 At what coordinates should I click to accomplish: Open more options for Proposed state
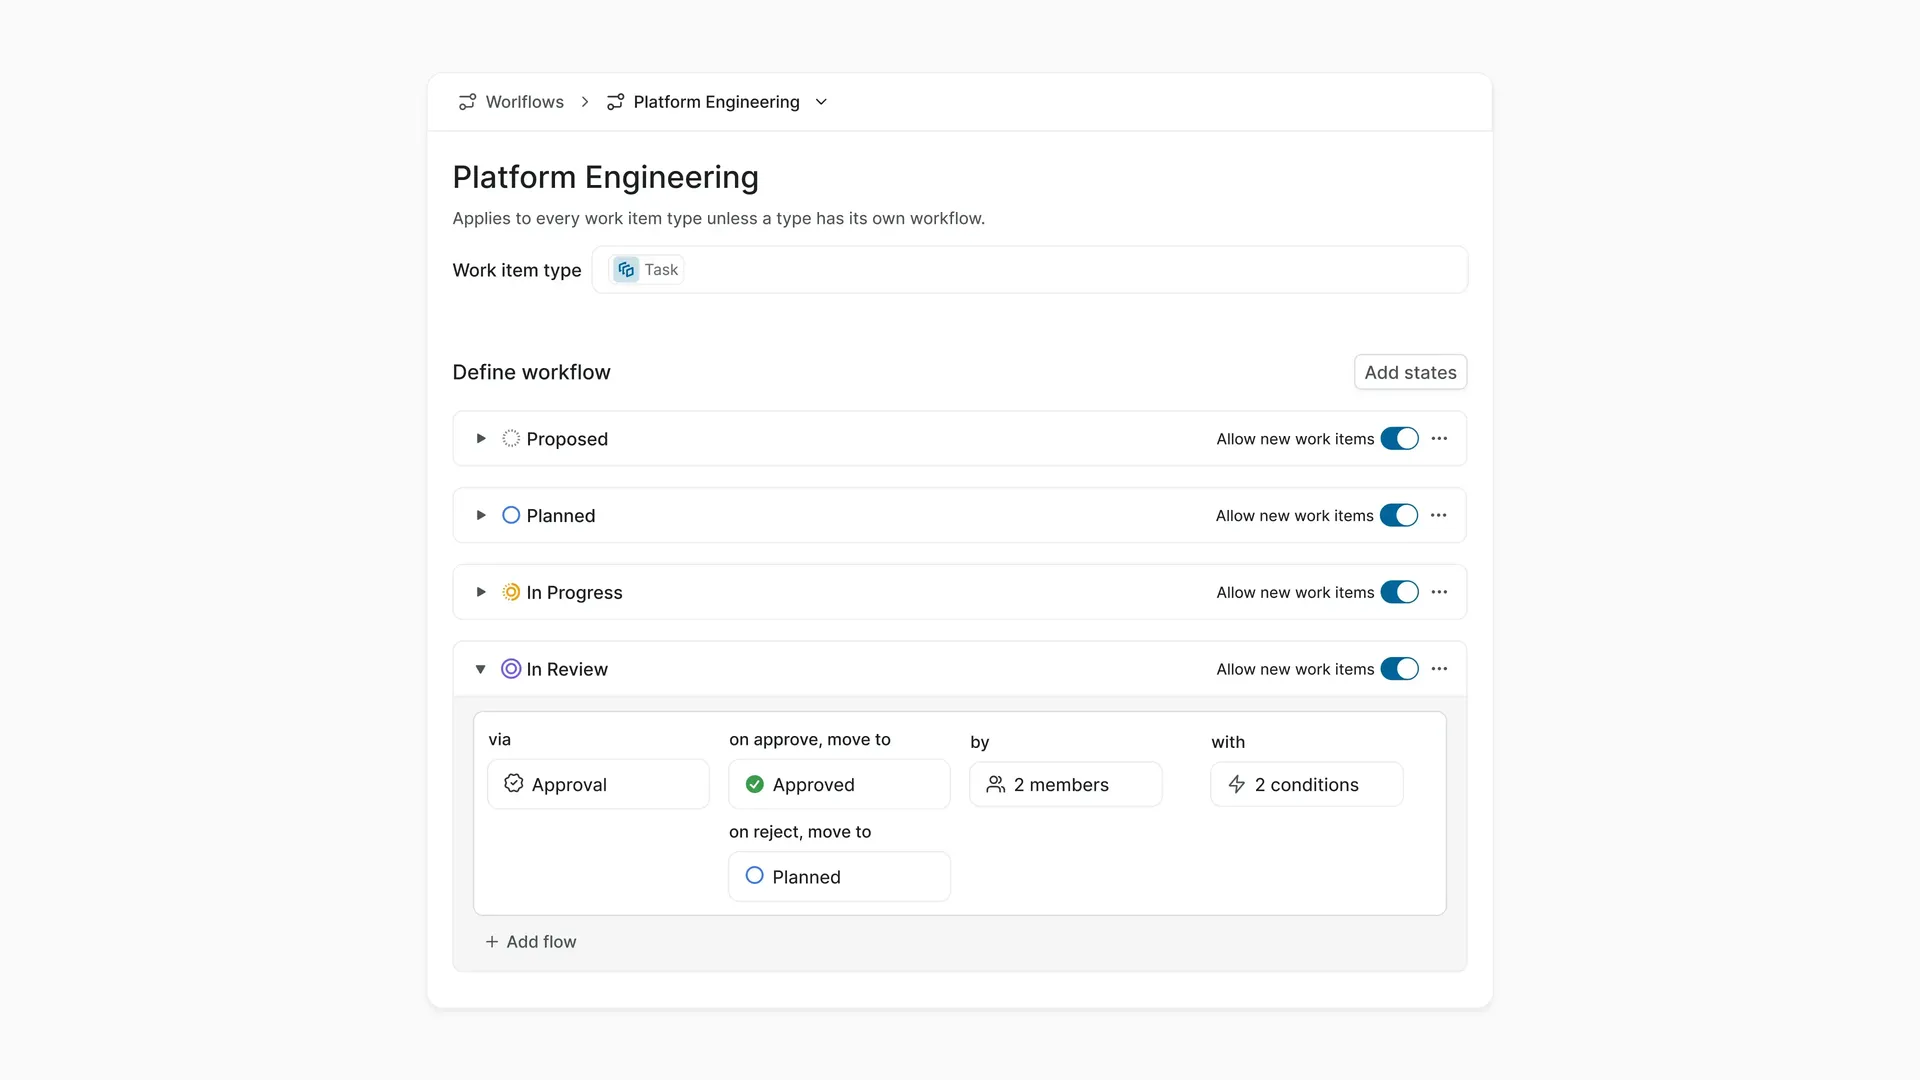pos(1439,438)
